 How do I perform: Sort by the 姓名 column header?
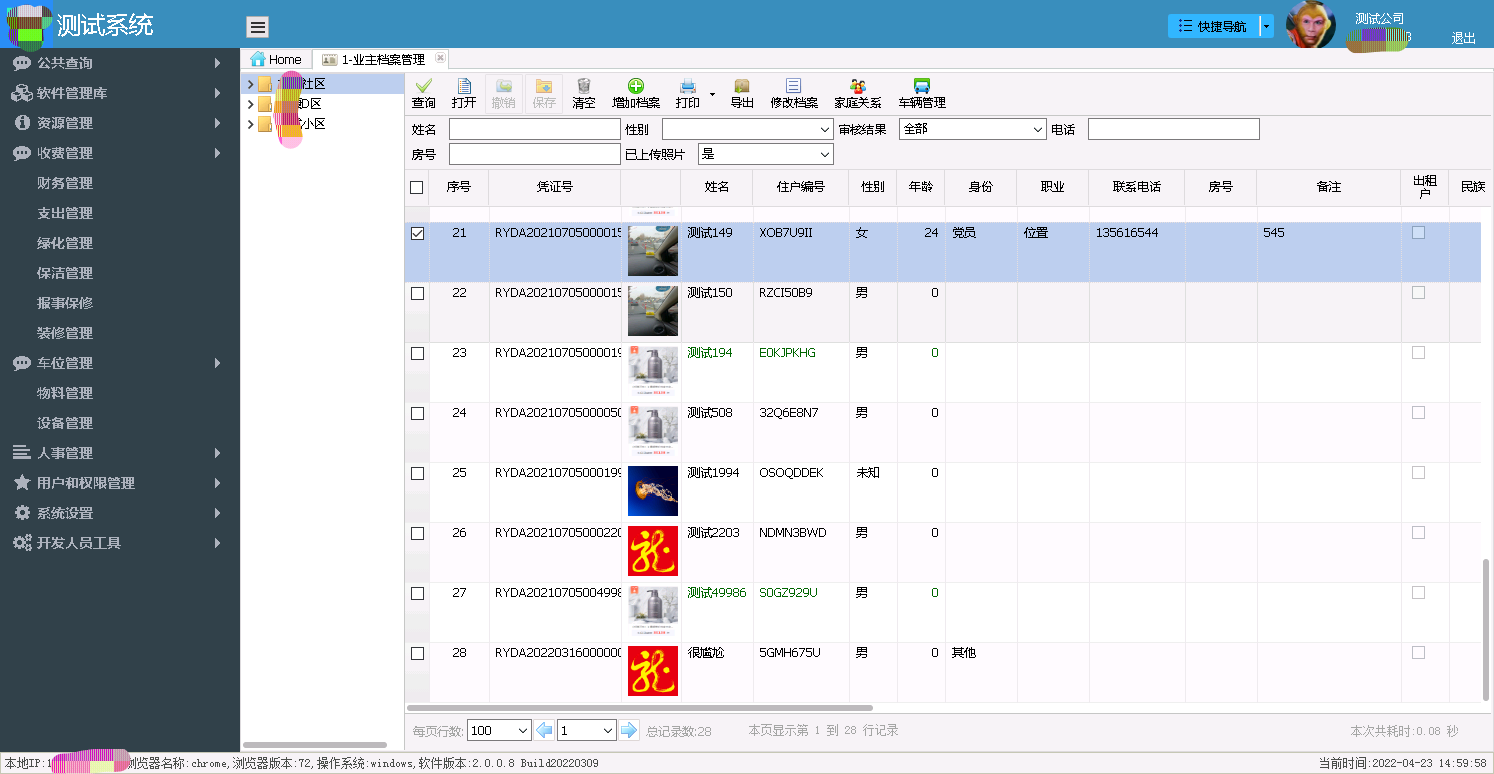point(717,187)
